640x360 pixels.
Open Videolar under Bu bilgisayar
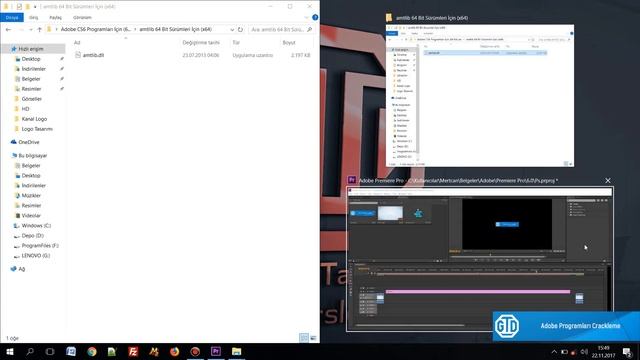tap(31, 216)
